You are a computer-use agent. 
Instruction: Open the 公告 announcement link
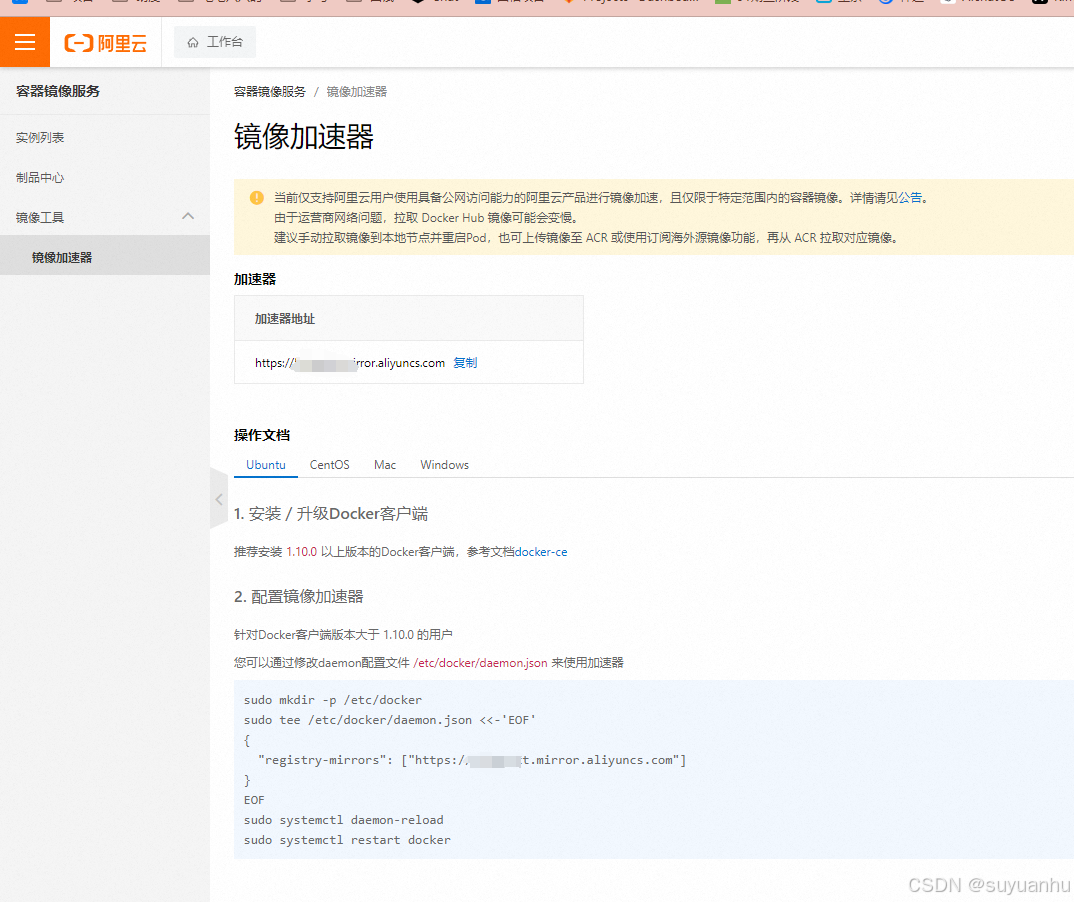(910, 198)
